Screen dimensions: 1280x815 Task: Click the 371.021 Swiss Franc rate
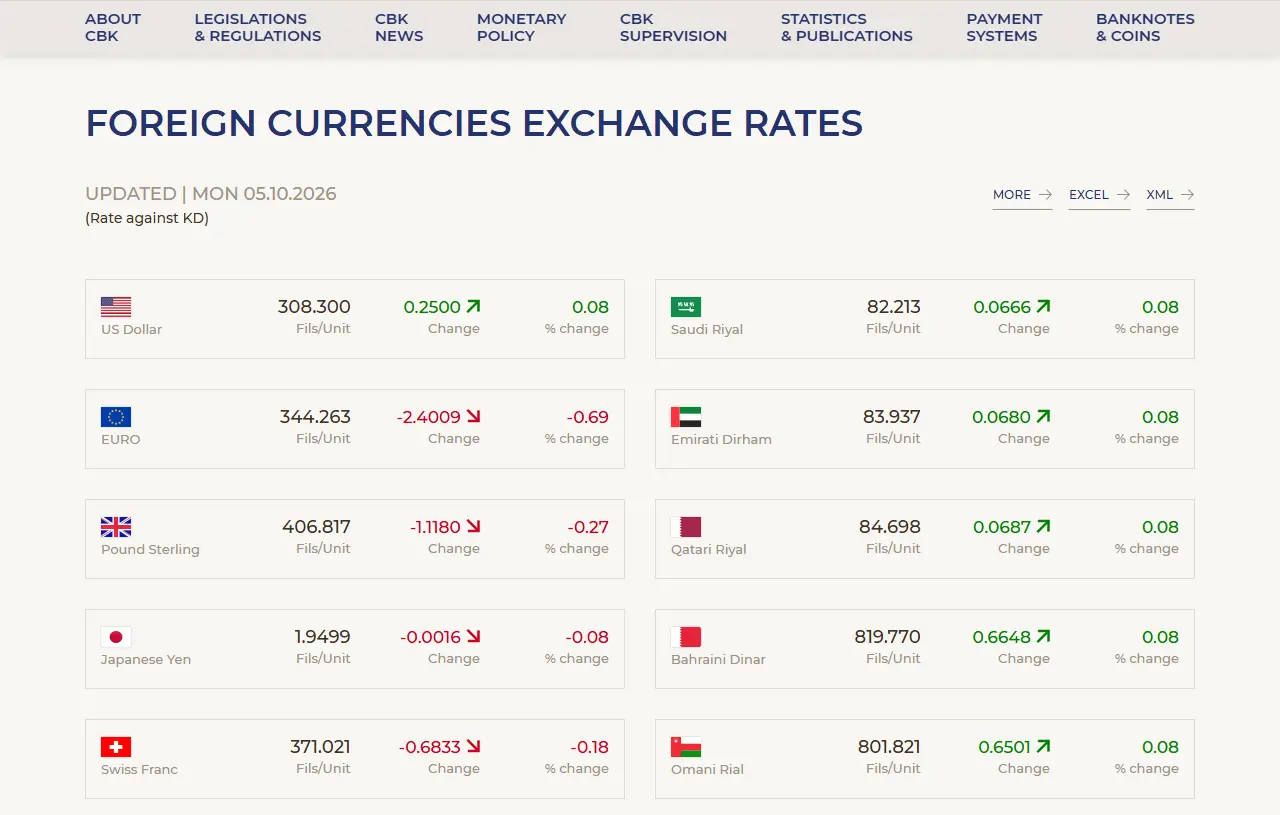(x=320, y=747)
